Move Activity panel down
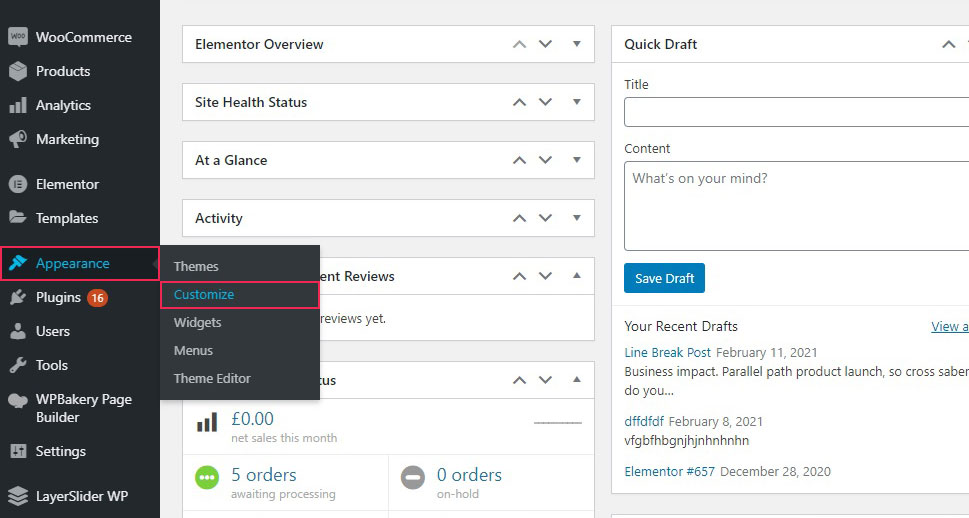Viewport: 969px width, 518px height. tap(545, 218)
